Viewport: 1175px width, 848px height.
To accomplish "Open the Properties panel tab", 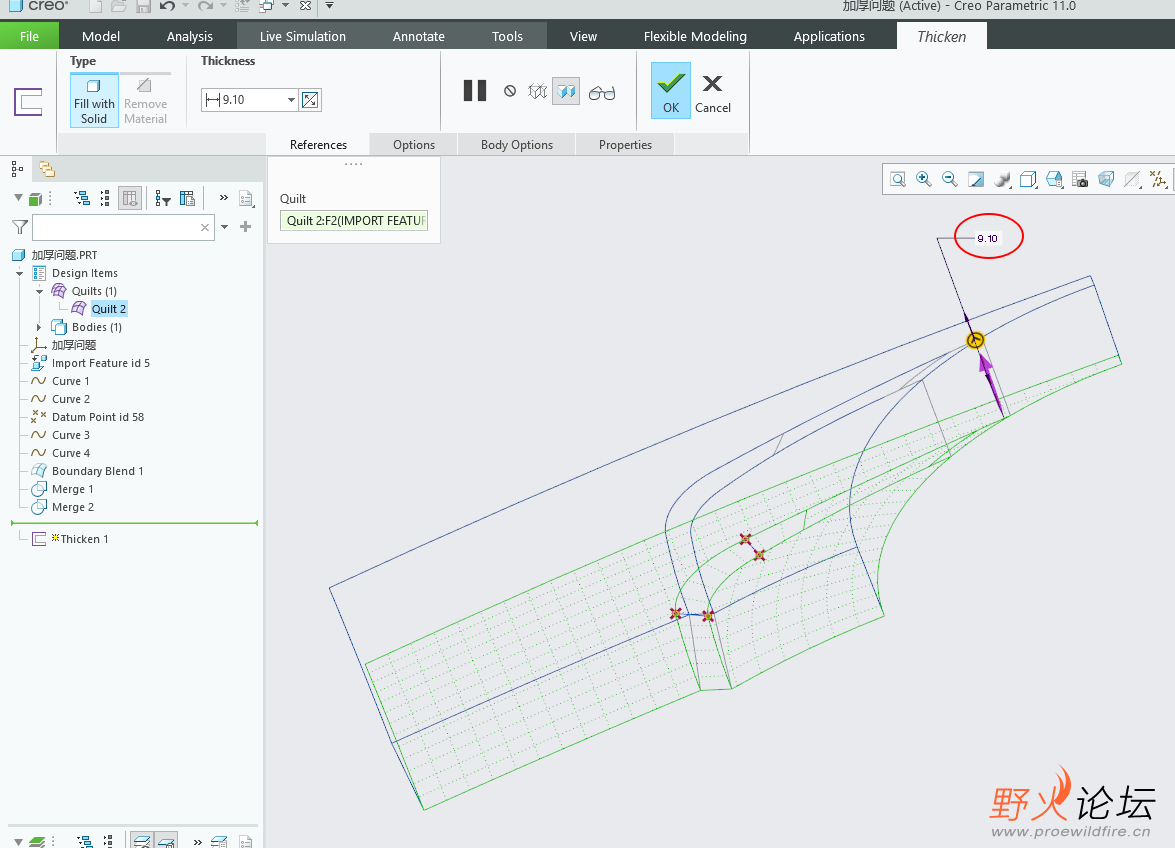I will point(625,145).
